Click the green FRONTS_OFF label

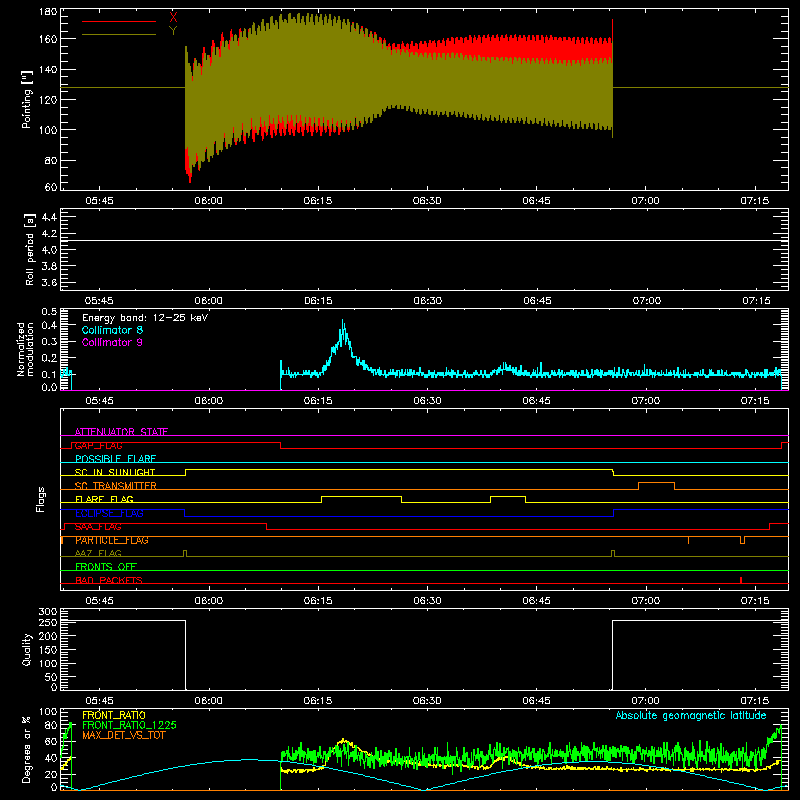(x=106, y=567)
